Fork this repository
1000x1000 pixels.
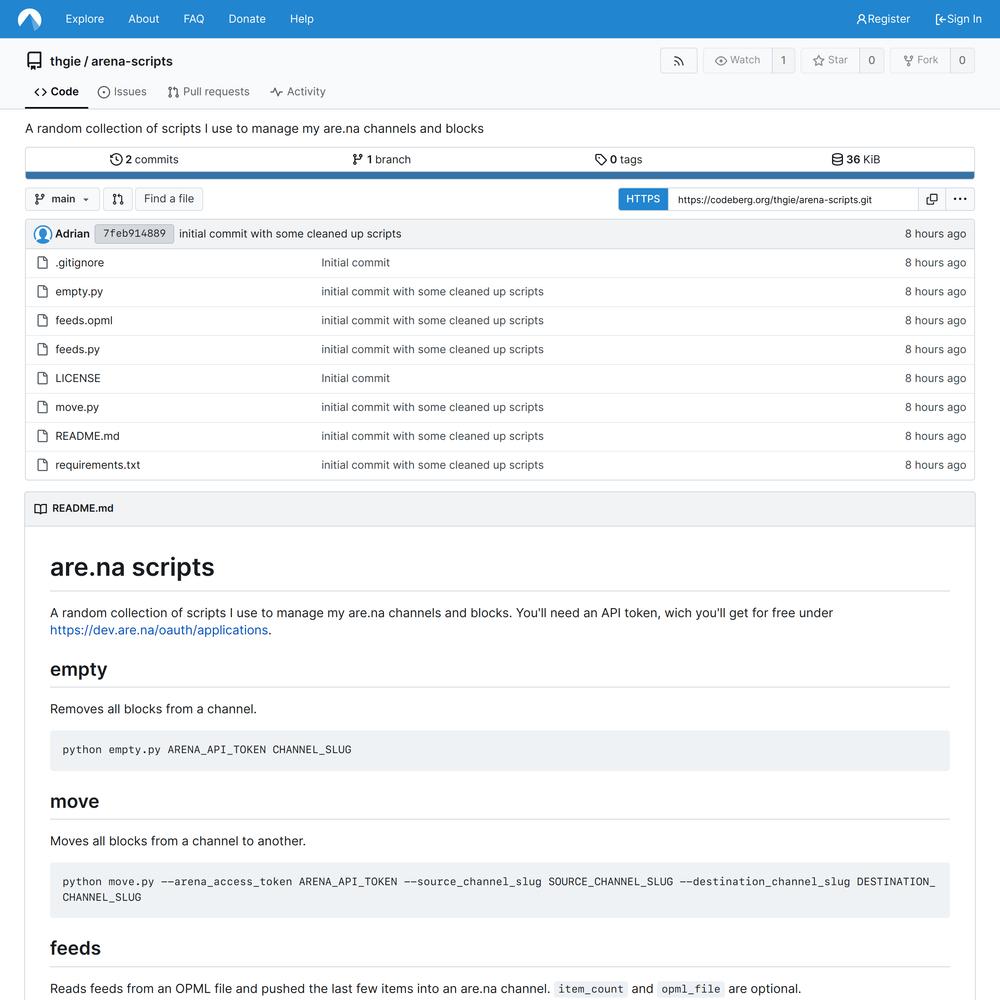click(x=920, y=61)
